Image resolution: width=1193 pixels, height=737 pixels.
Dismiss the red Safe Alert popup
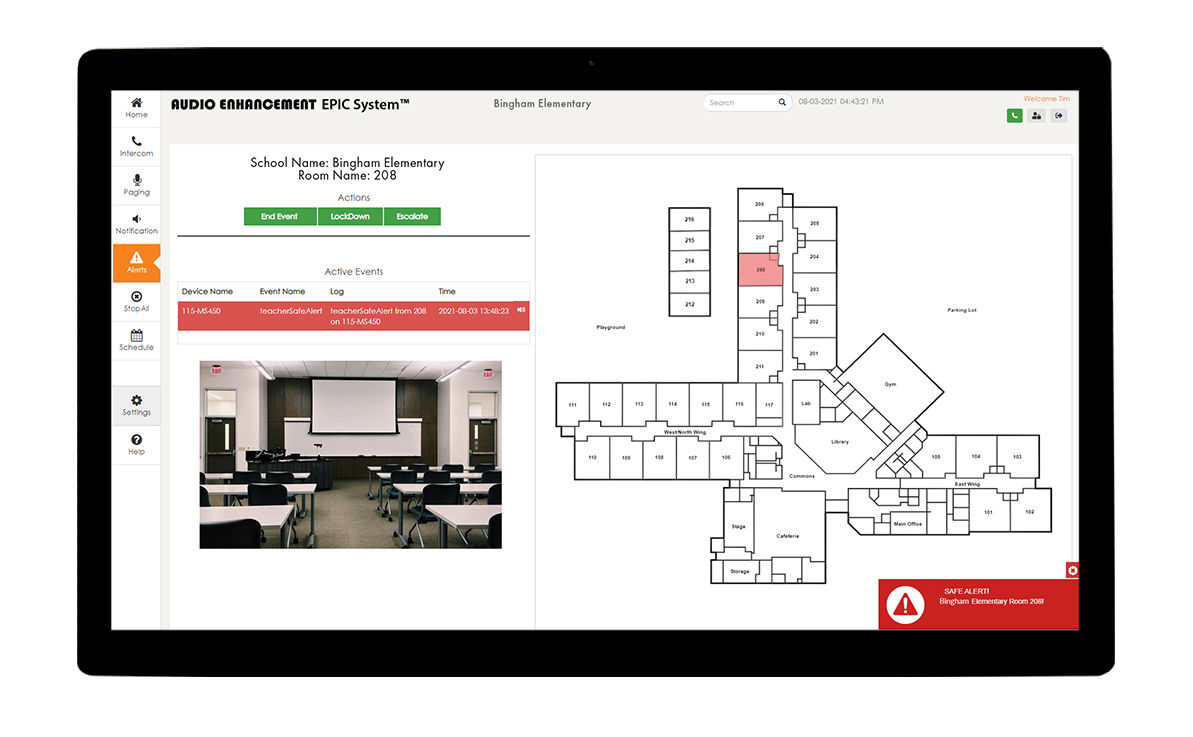tap(1072, 570)
